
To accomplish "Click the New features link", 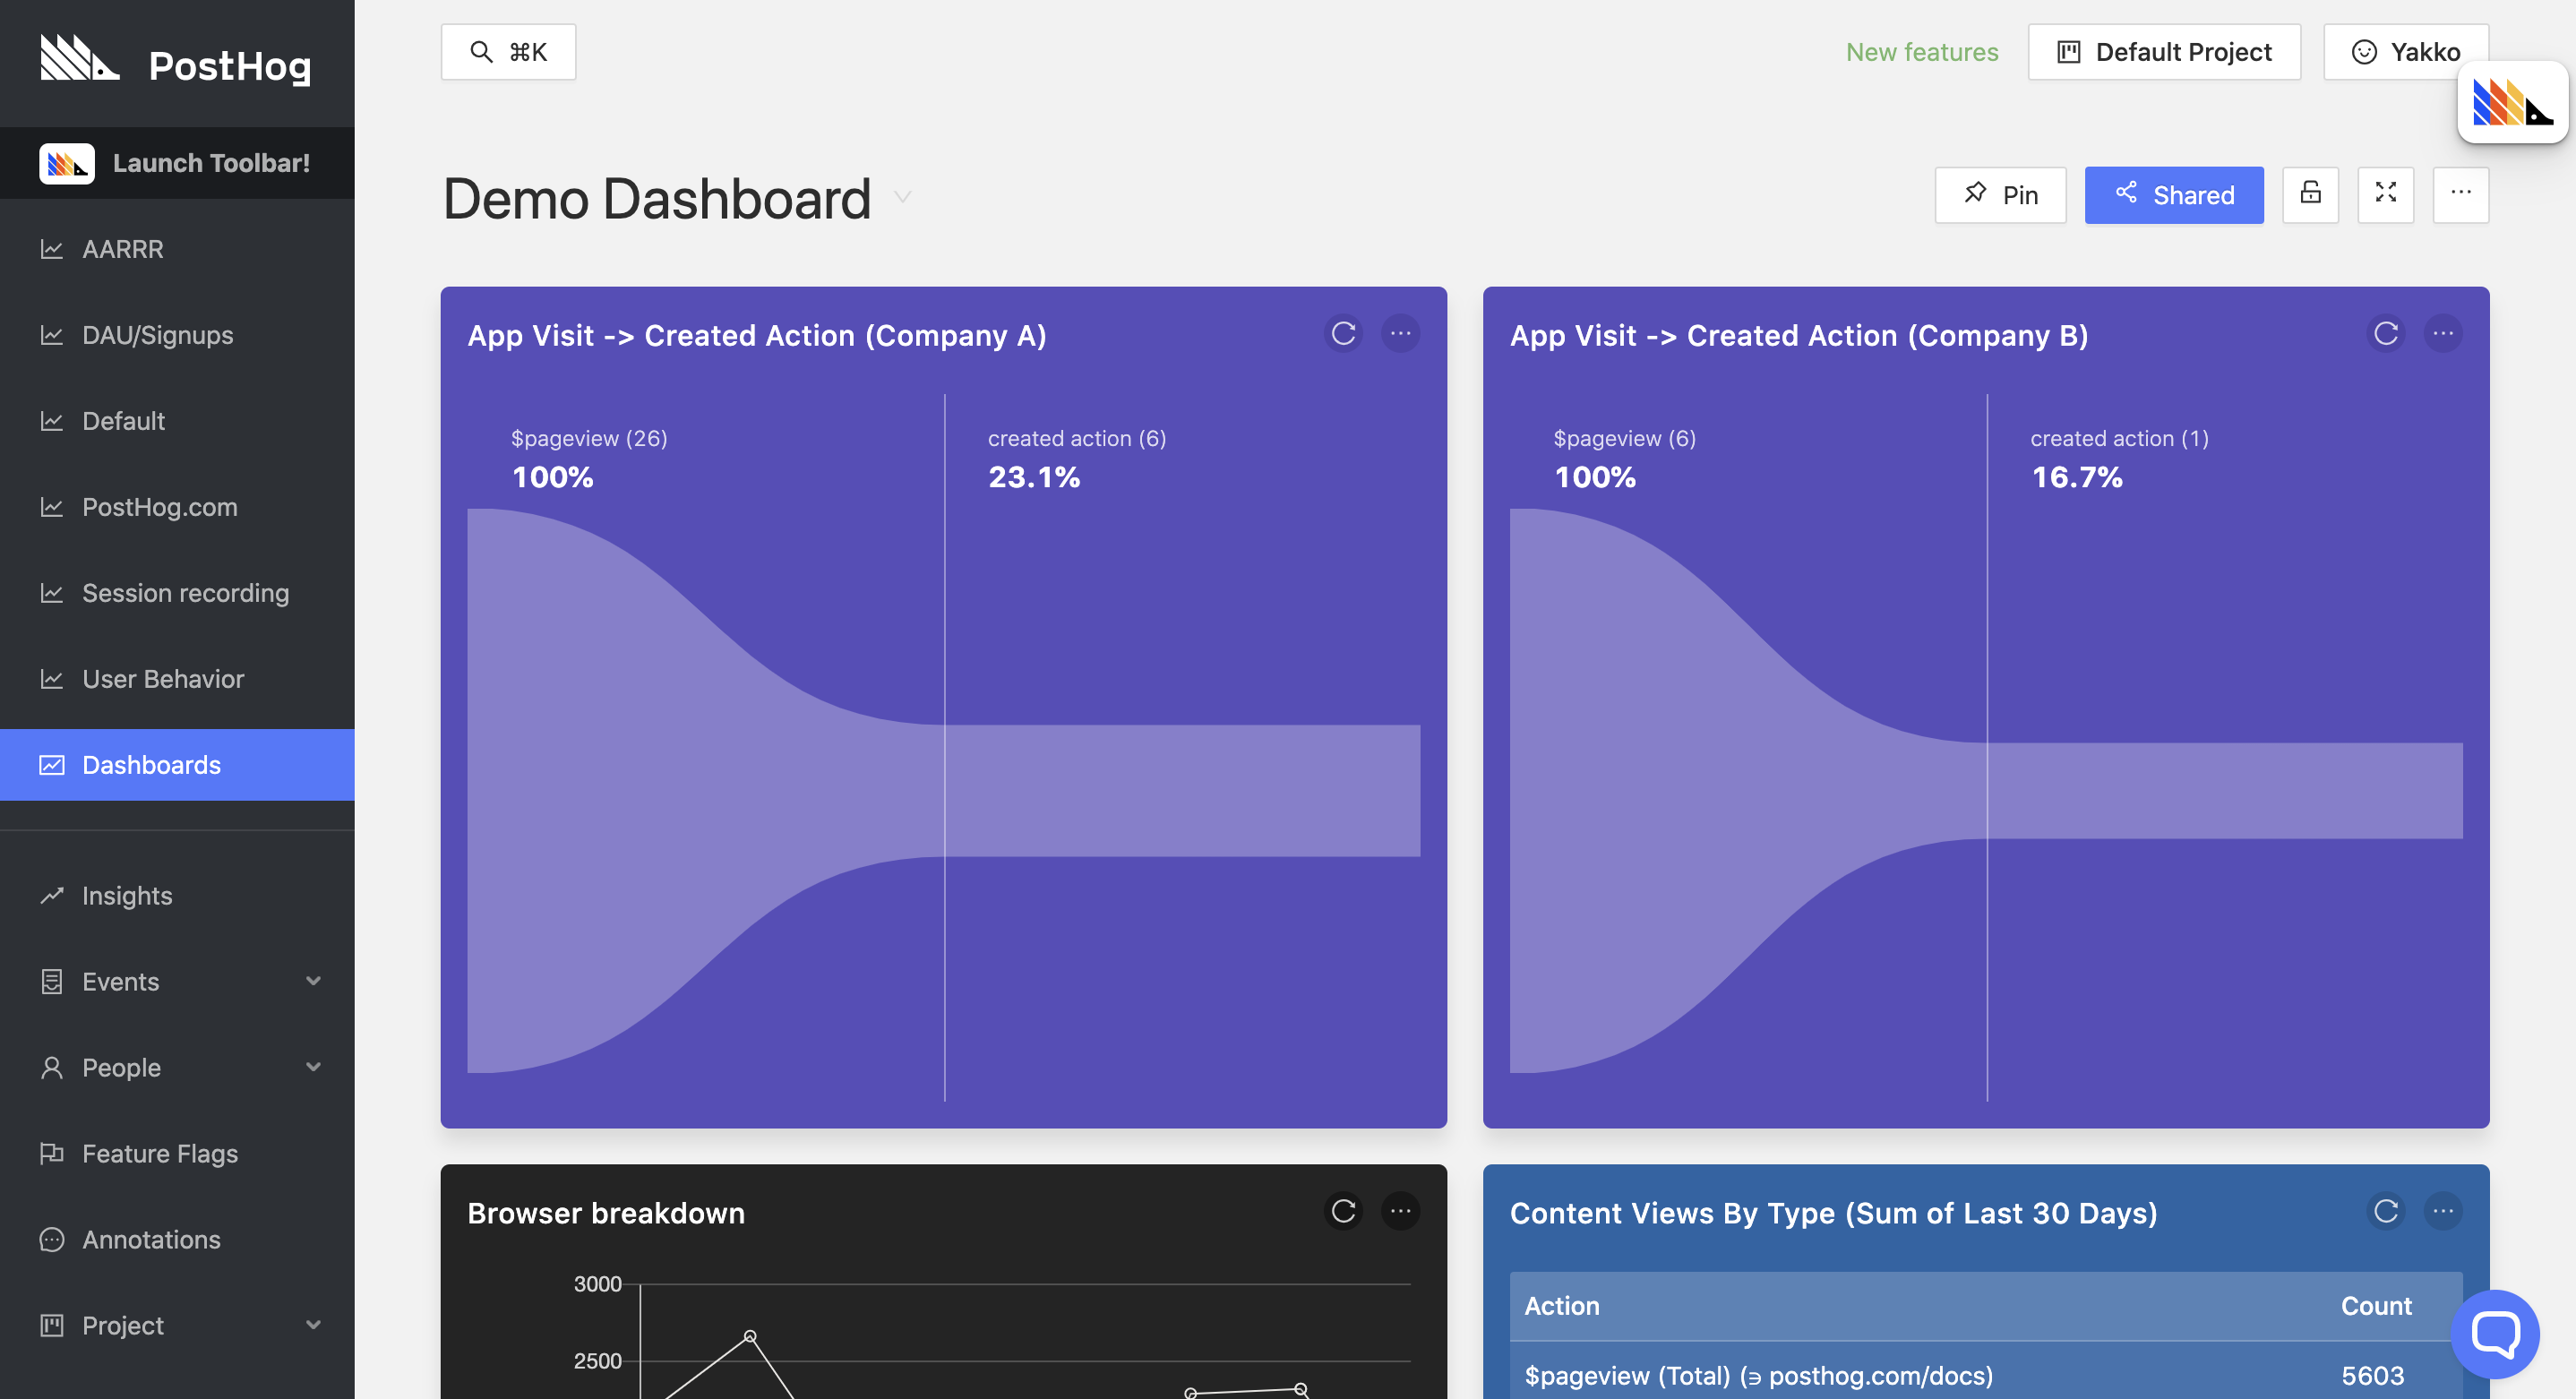I will (x=1921, y=52).
